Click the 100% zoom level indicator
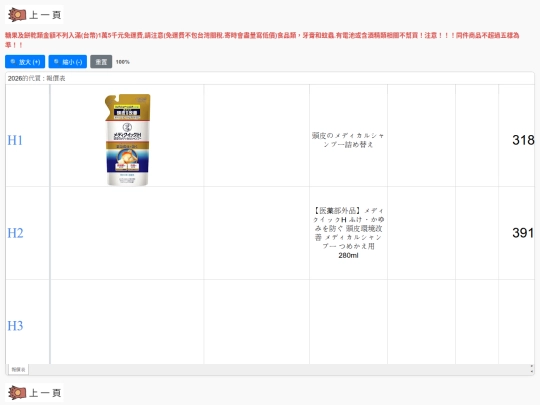 click(x=123, y=62)
